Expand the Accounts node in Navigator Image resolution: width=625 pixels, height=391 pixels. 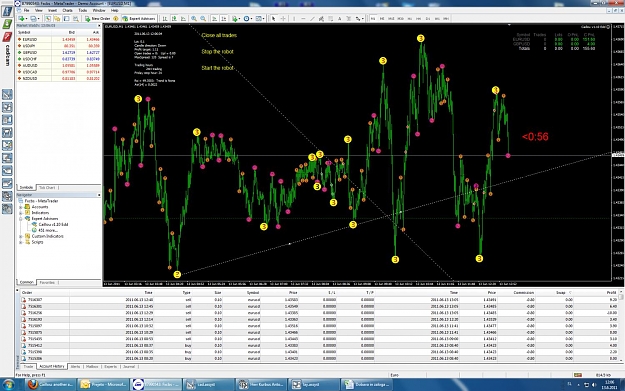[x=21, y=207]
